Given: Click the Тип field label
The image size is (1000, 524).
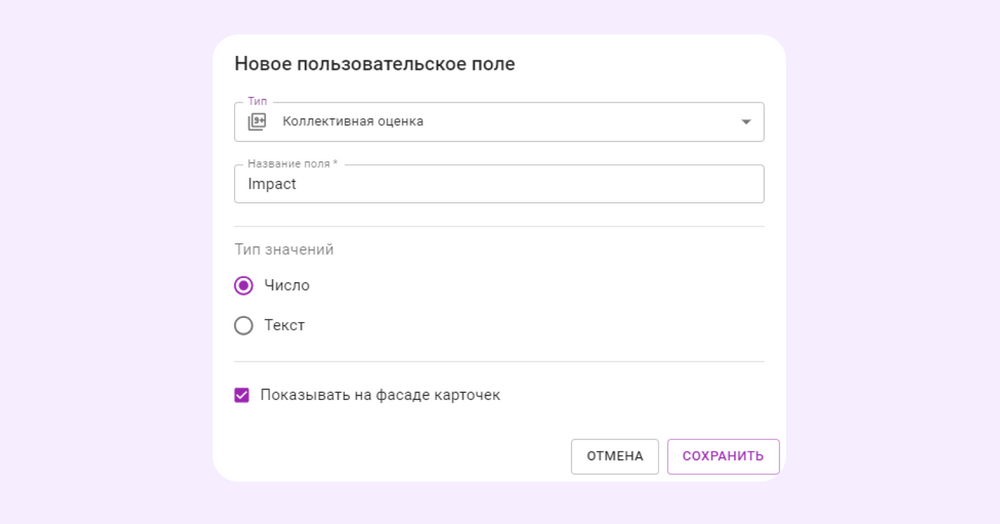Looking at the screenshot, I should 257,102.
